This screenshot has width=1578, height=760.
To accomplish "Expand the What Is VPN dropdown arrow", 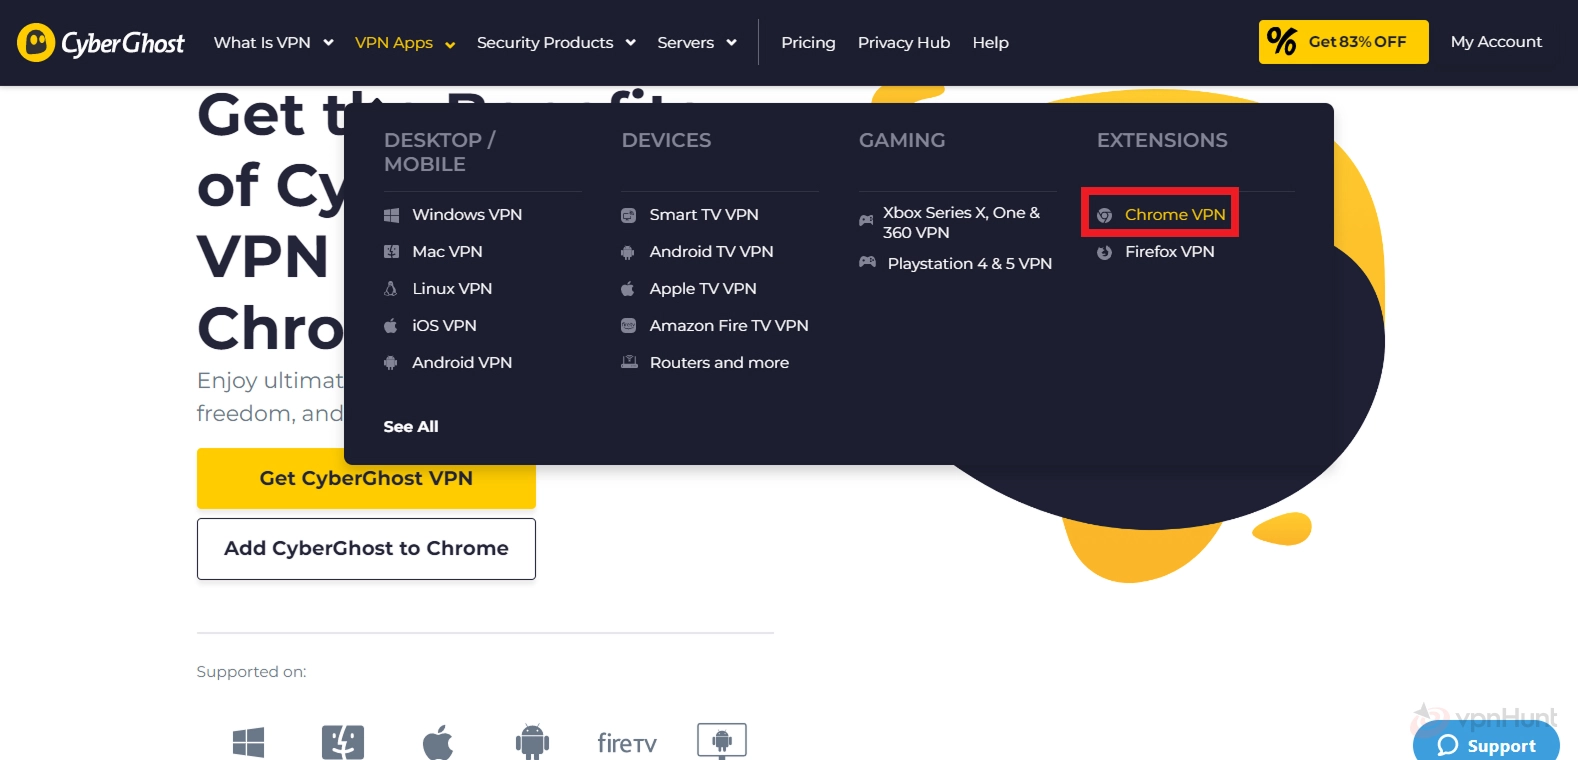I will pyautogui.click(x=328, y=43).
